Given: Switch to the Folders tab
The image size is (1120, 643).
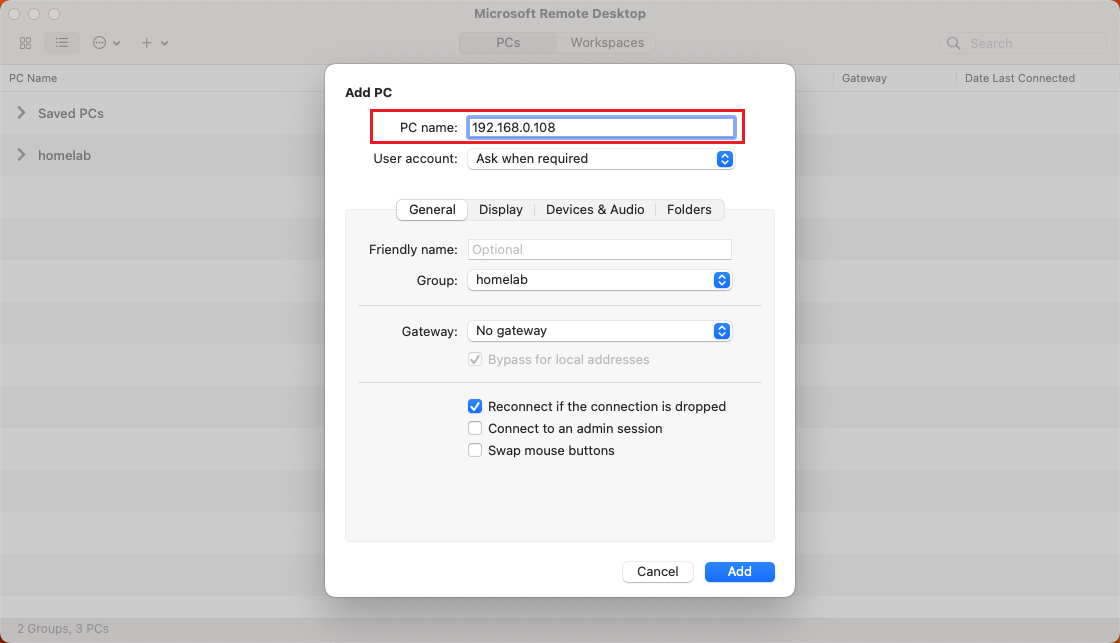Looking at the screenshot, I should 689,209.
